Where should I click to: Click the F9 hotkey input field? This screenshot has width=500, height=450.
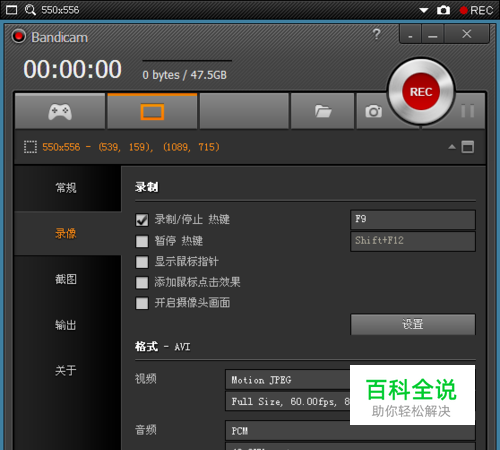click(x=413, y=219)
